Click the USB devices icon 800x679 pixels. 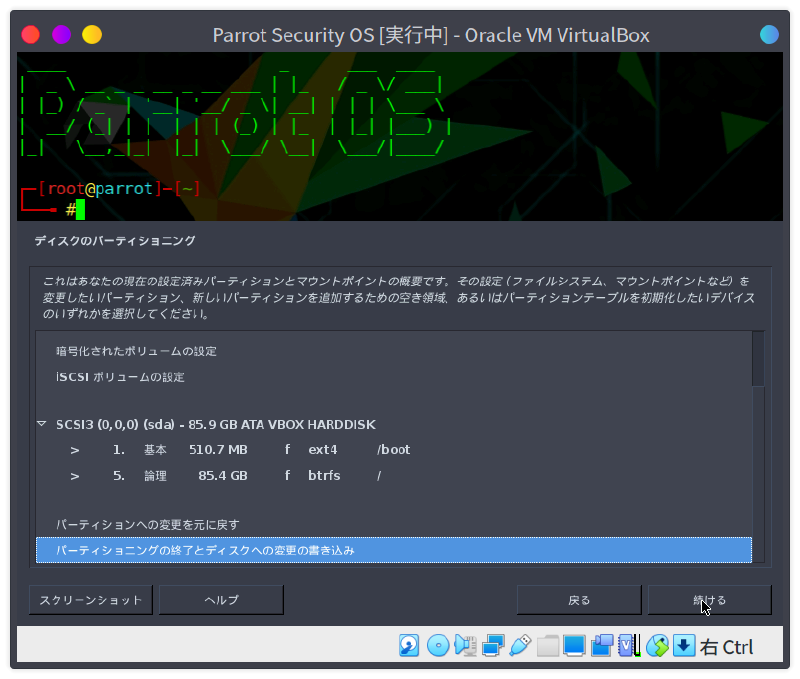(519, 646)
